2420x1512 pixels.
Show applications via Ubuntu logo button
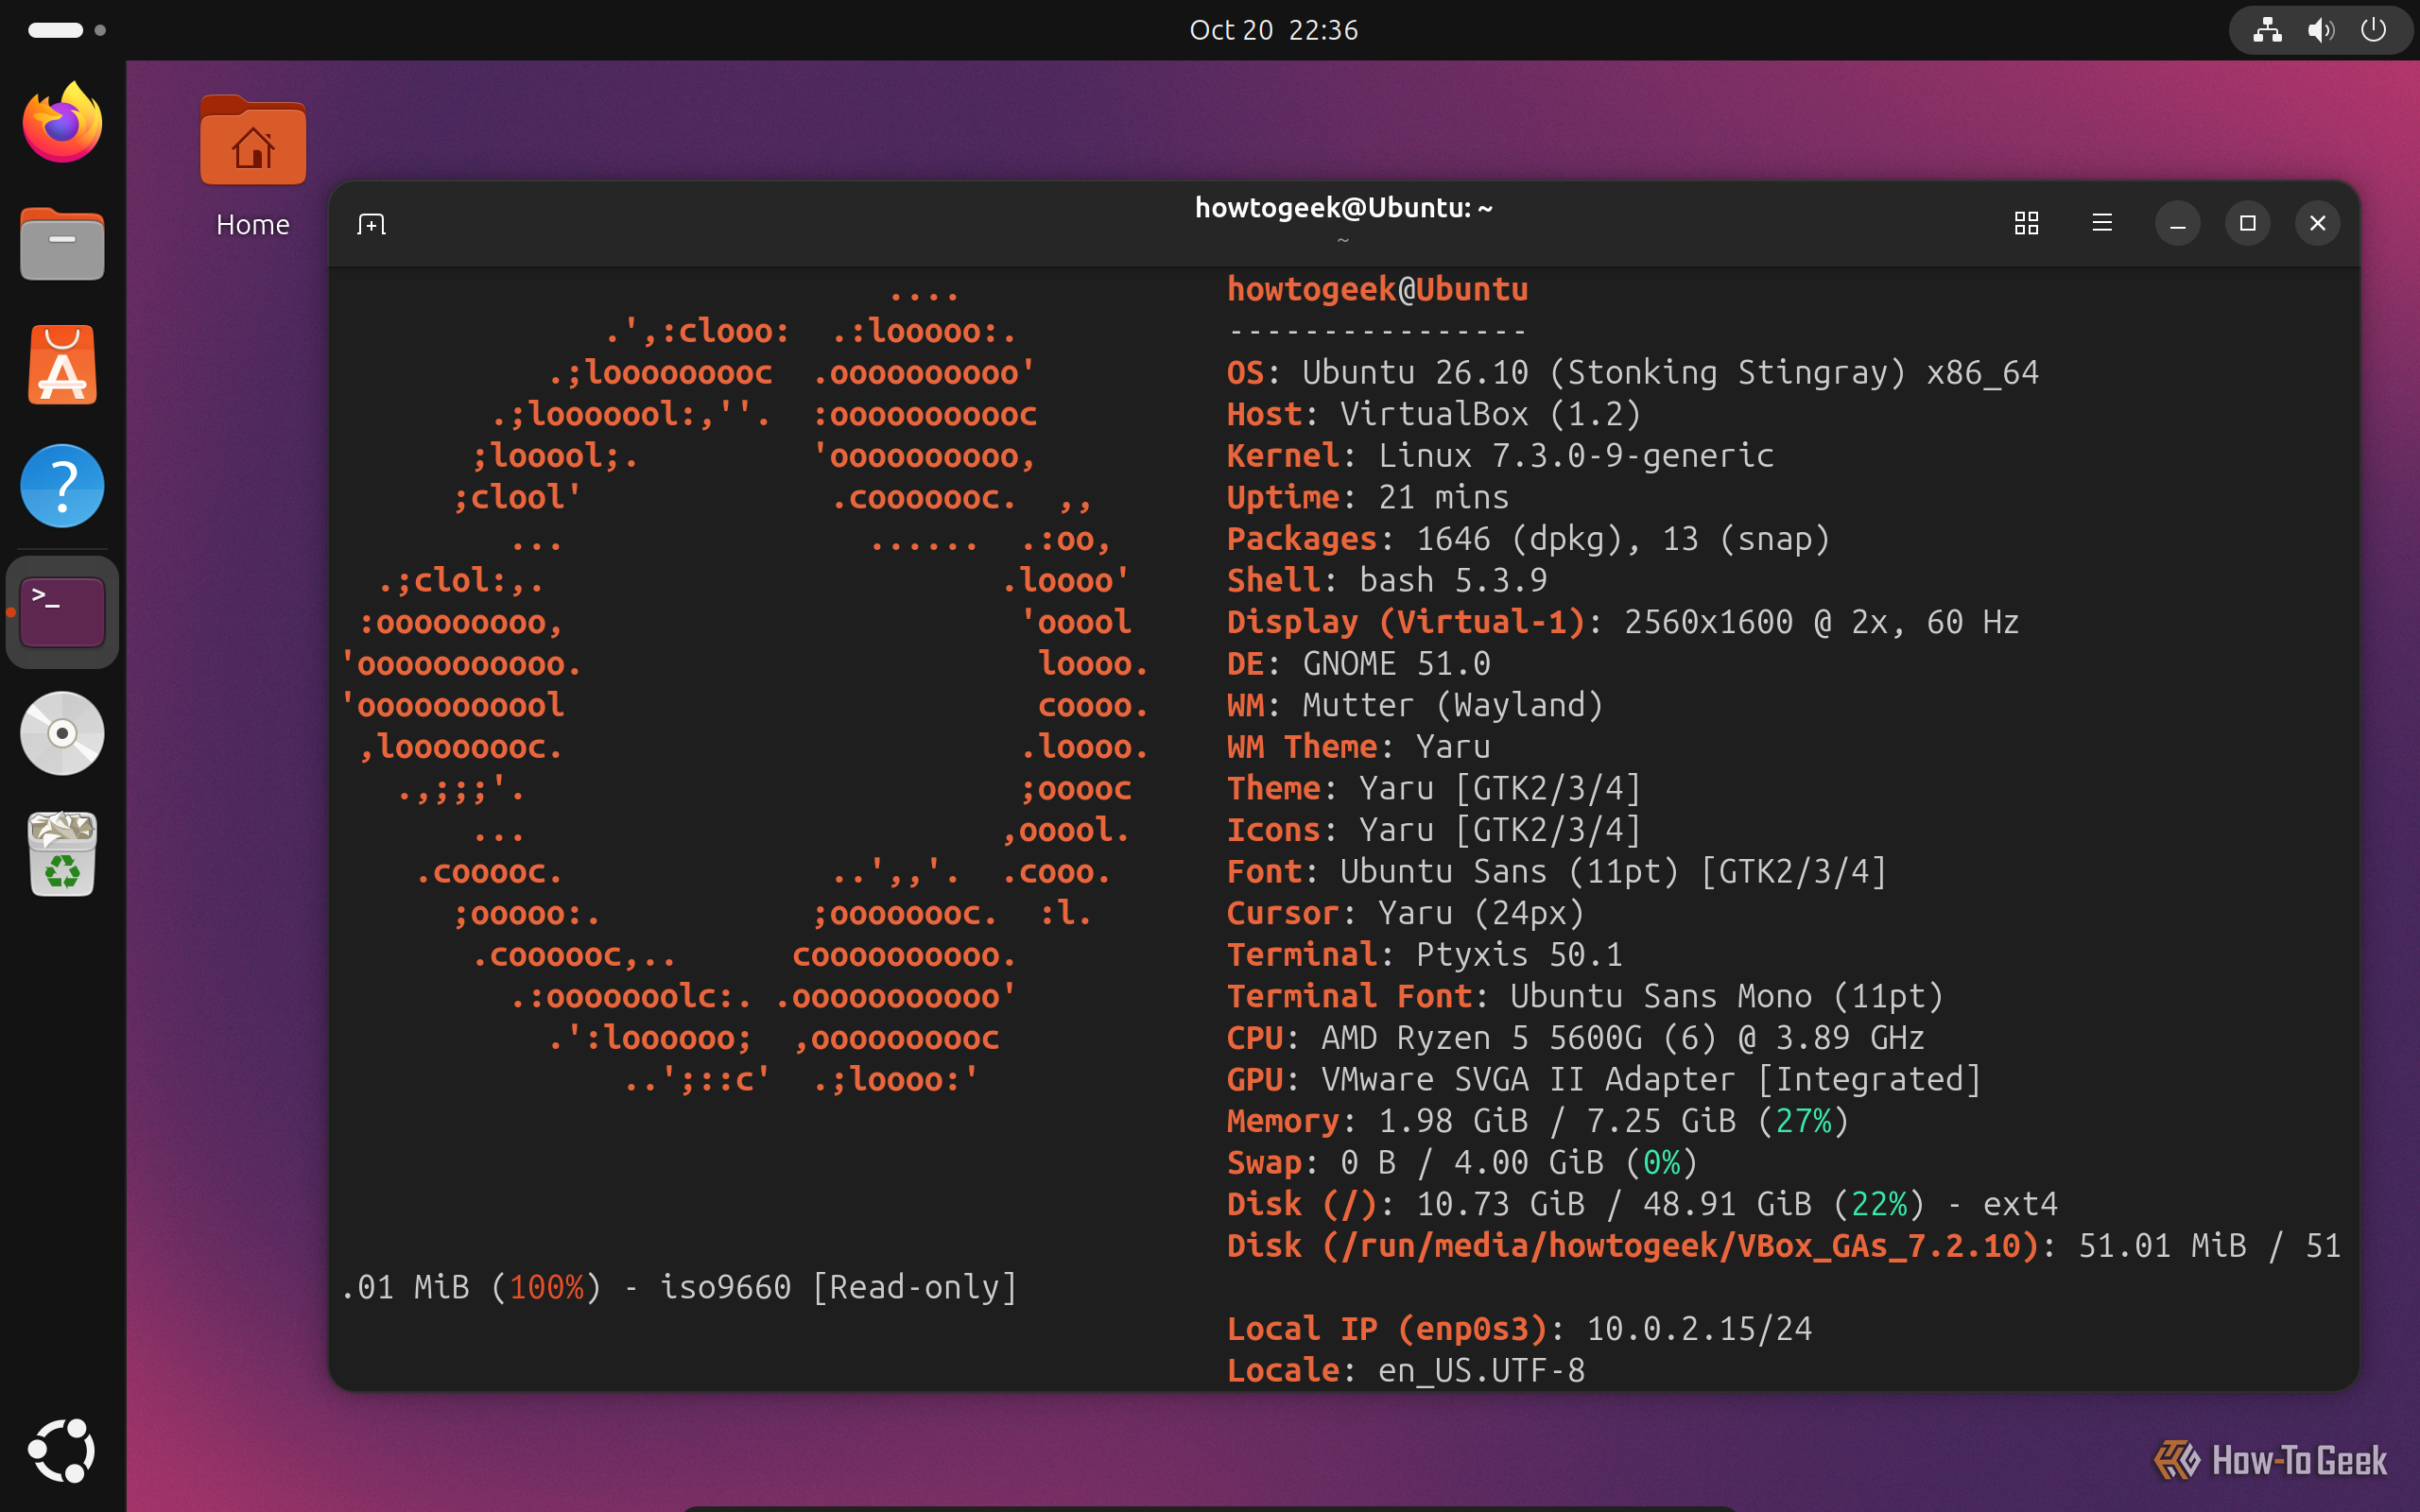tap(62, 1450)
